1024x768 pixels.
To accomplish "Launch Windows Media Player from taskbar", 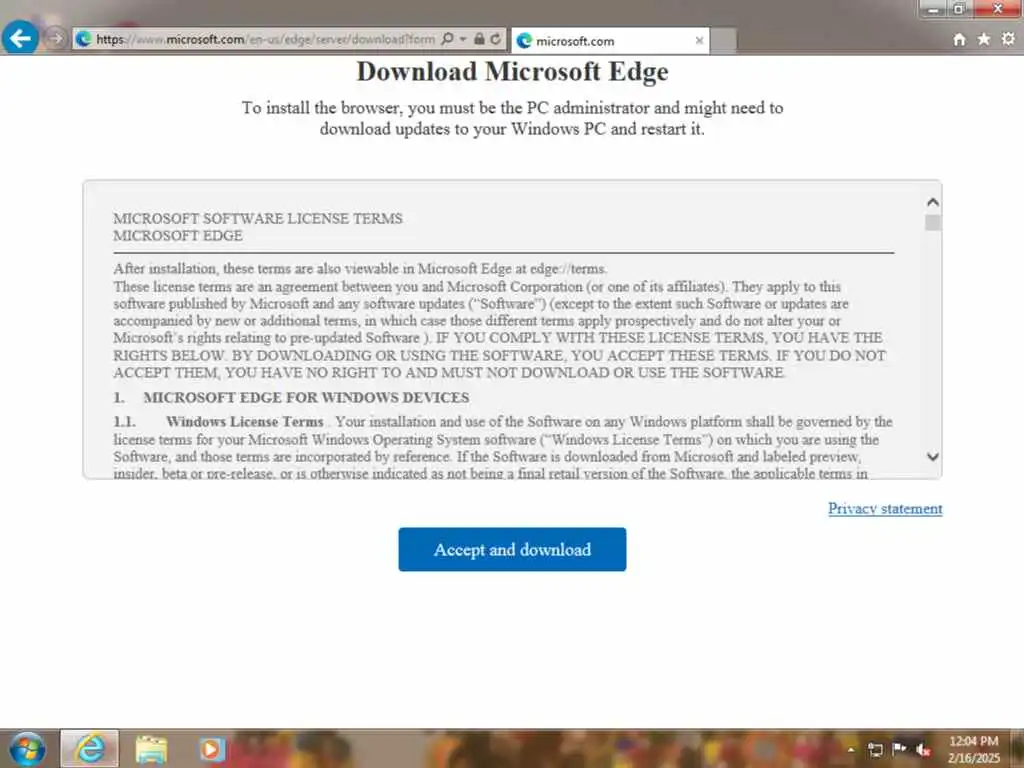I will pos(212,750).
